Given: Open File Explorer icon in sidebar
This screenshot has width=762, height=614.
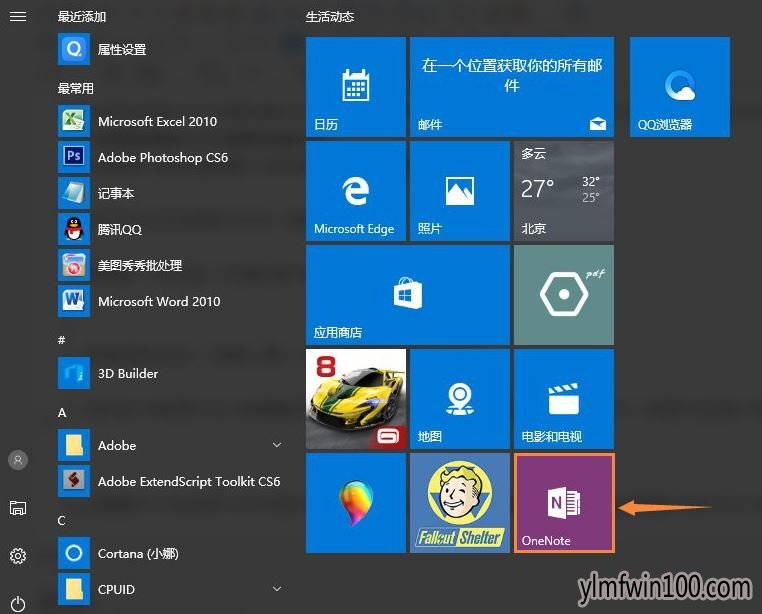Looking at the screenshot, I should (18, 508).
